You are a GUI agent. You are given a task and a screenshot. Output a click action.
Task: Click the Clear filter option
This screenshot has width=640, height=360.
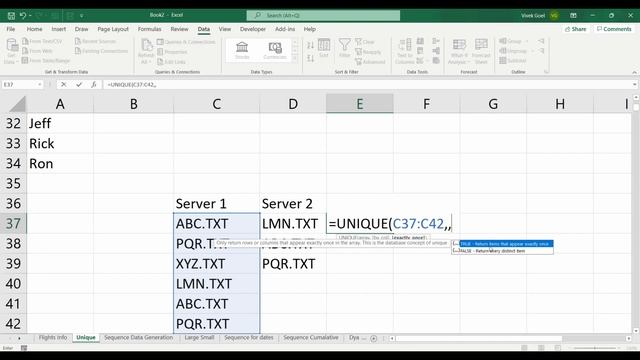click(365, 42)
